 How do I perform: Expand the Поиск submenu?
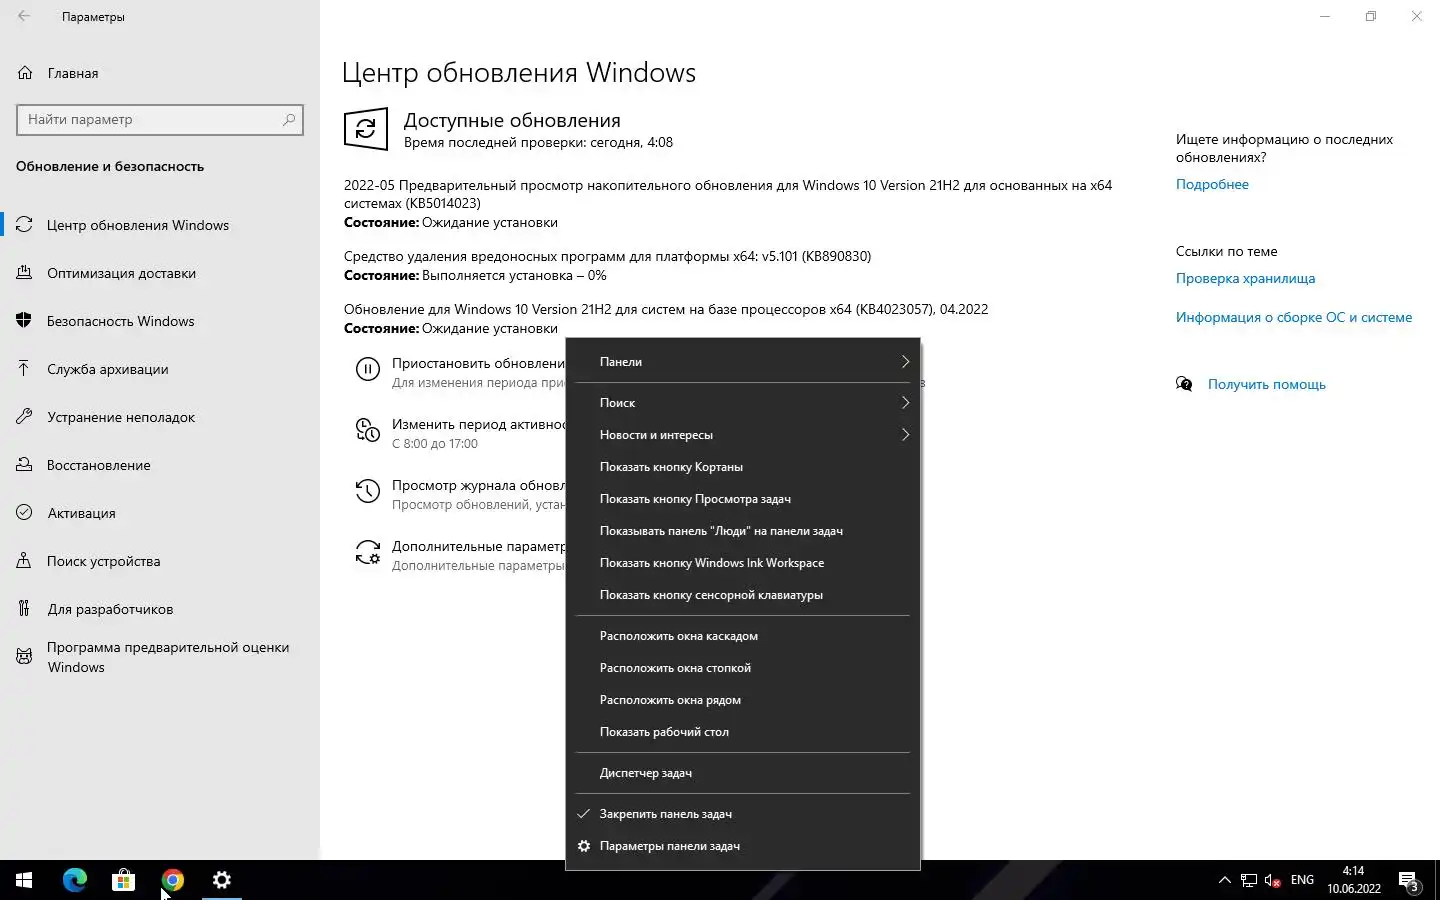(743, 403)
